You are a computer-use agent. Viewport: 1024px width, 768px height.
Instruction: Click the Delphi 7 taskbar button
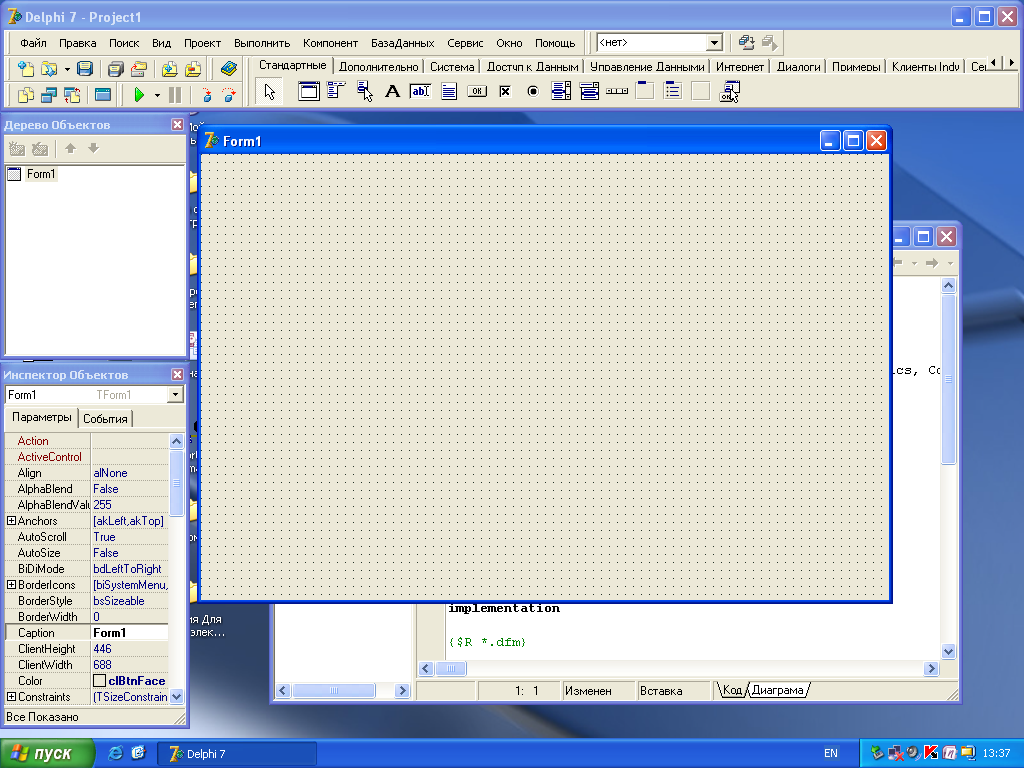click(237, 754)
